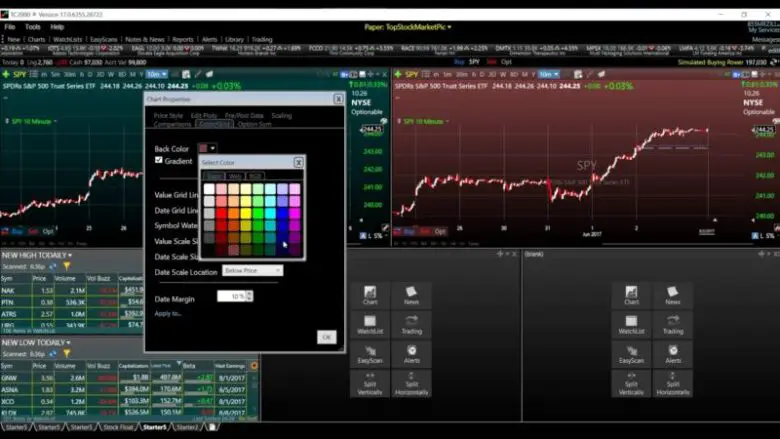This screenshot has width=780, height=439.
Task: Click Split Horizontally in the right pane
Action: click(x=673, y=384)
